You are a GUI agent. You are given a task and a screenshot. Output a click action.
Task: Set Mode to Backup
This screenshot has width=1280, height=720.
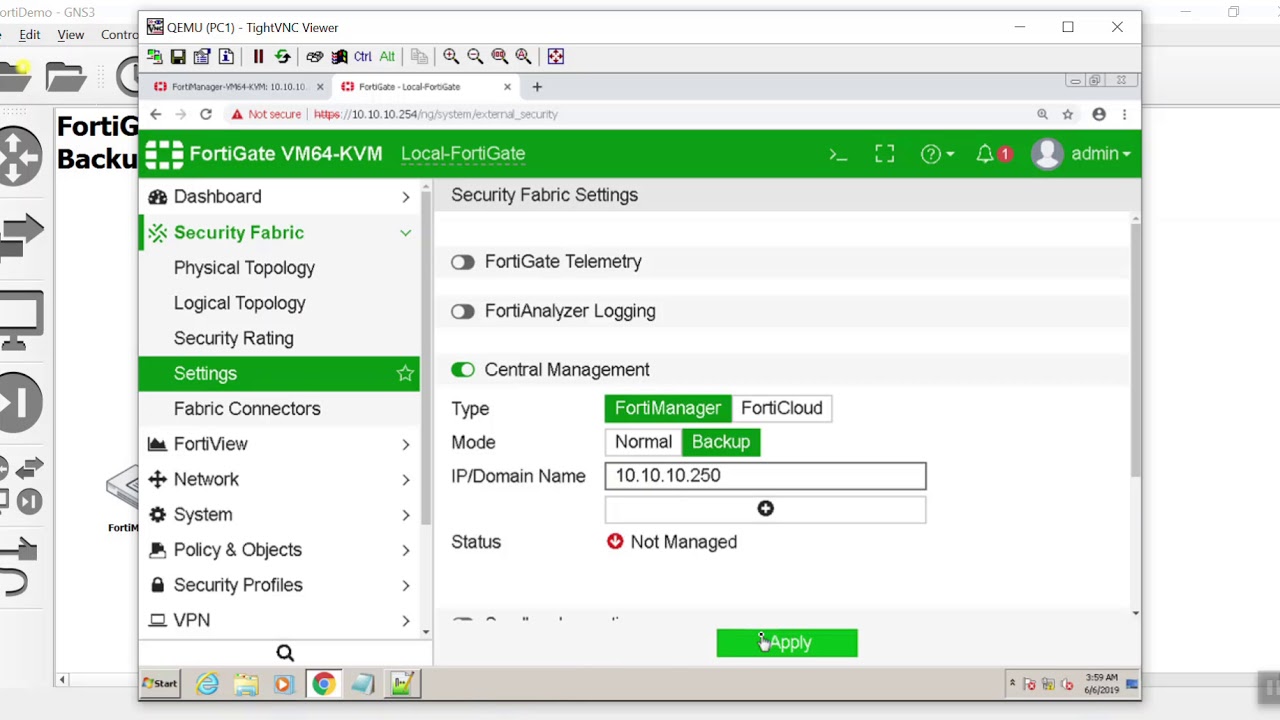click(x=721, y=442)
